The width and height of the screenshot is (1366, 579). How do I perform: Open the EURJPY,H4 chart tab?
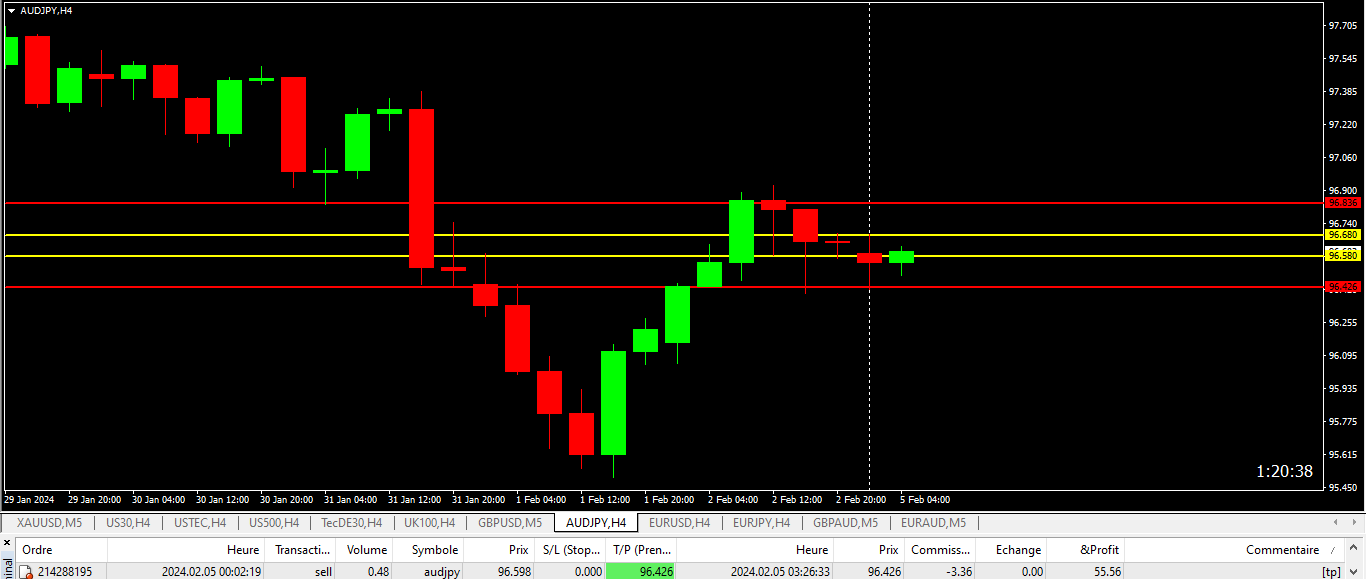[762, 523]
